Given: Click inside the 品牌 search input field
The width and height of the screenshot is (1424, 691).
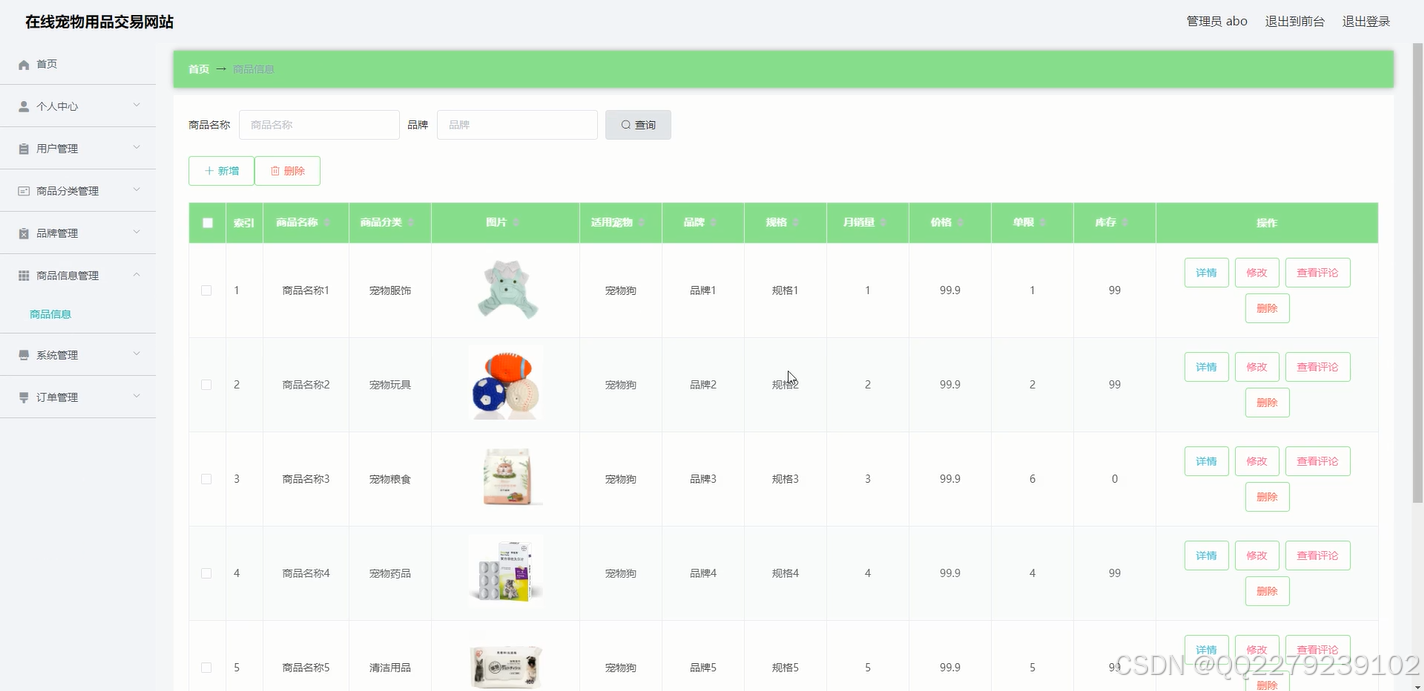Looking at the screenshot, I should coord(516,124).
